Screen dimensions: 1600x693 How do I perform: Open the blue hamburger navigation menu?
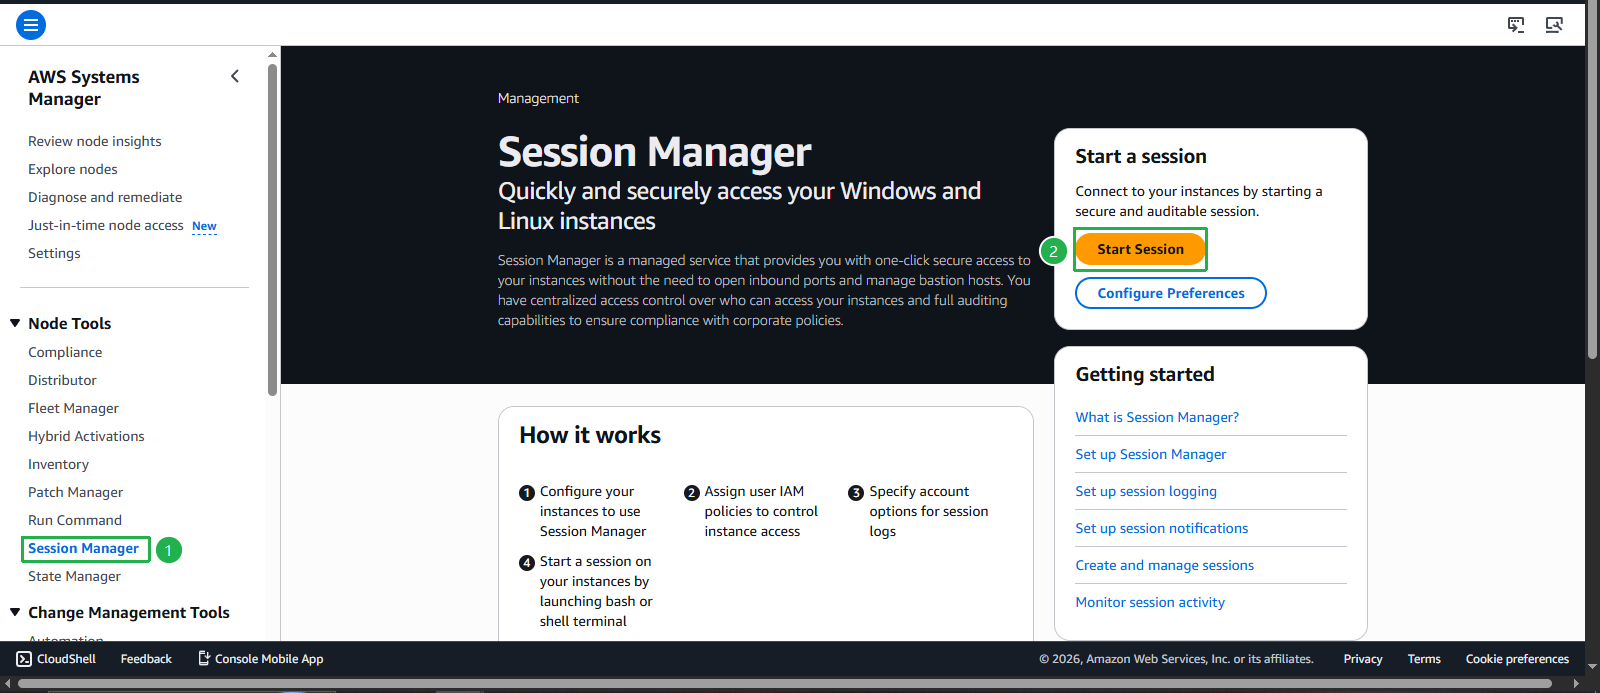tap(31, 25)
